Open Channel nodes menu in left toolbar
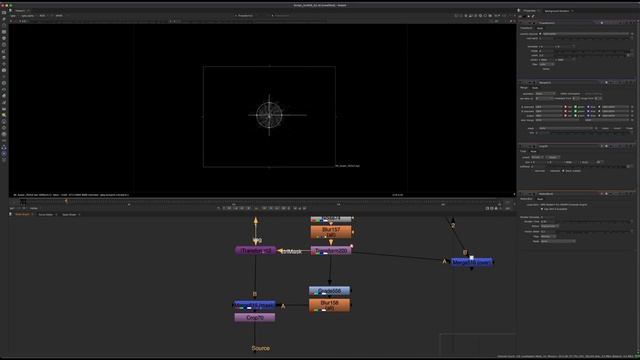Screen dimensions: 640x360 (x=4, y=32)
